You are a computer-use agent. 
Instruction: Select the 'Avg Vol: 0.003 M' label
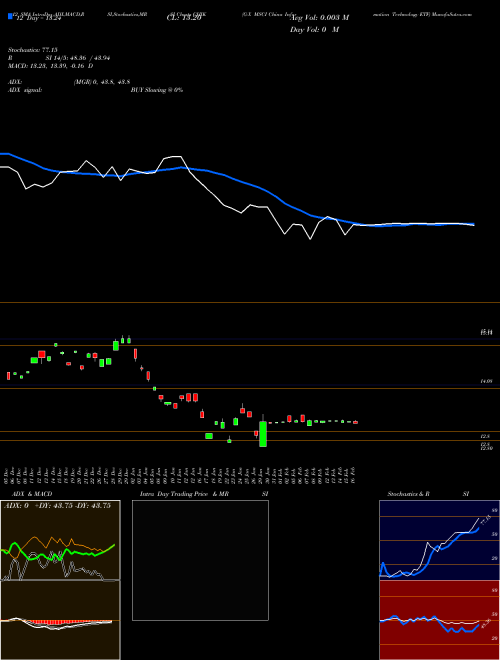pyautogui.click(x=320, y=18)
